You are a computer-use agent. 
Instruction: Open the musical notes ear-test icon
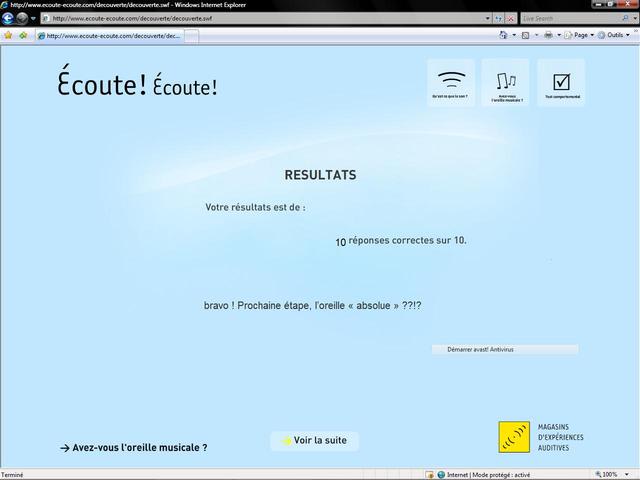click(506, 83)
